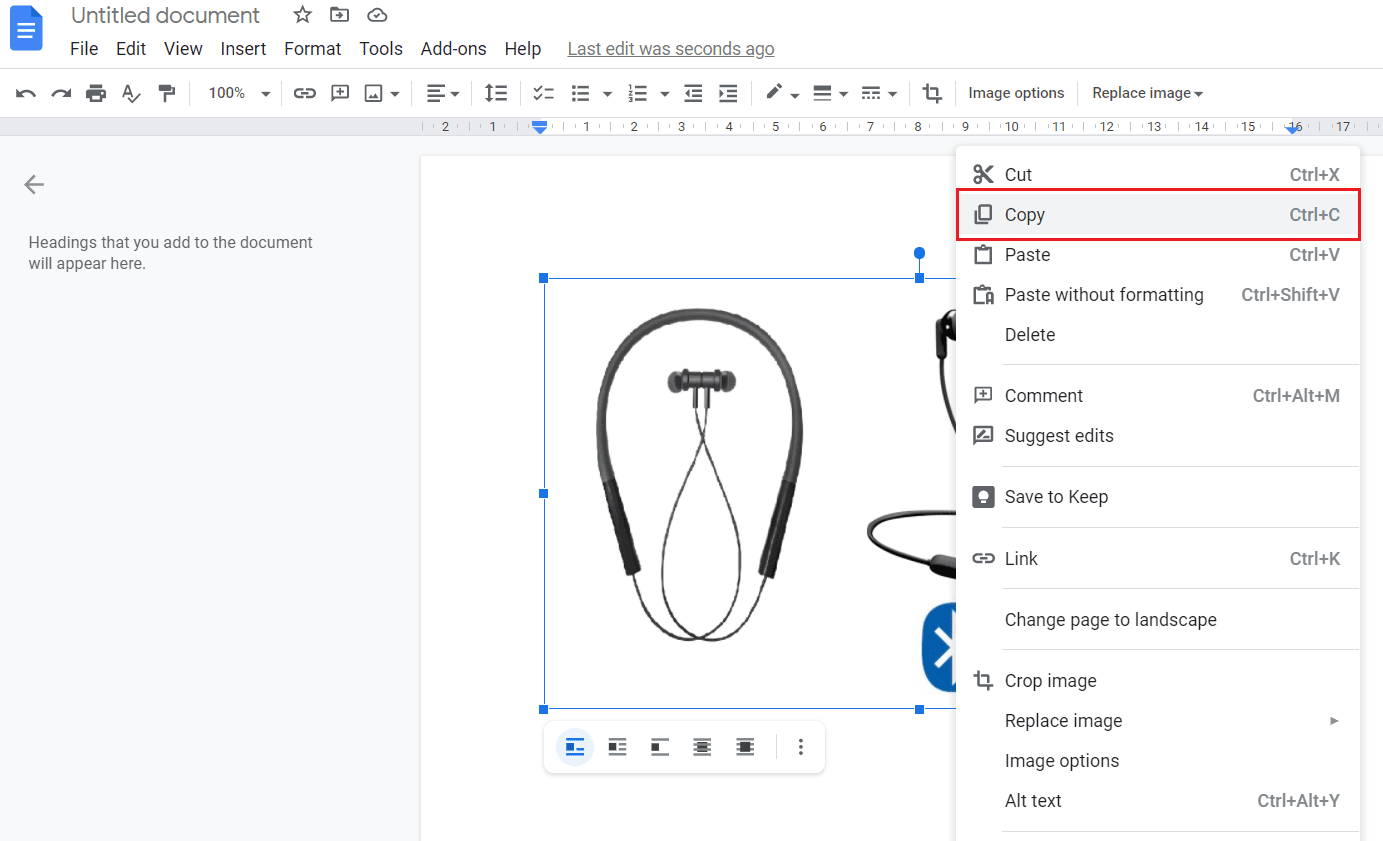Select the Crop image toolbar icon

tap(932, 93)
